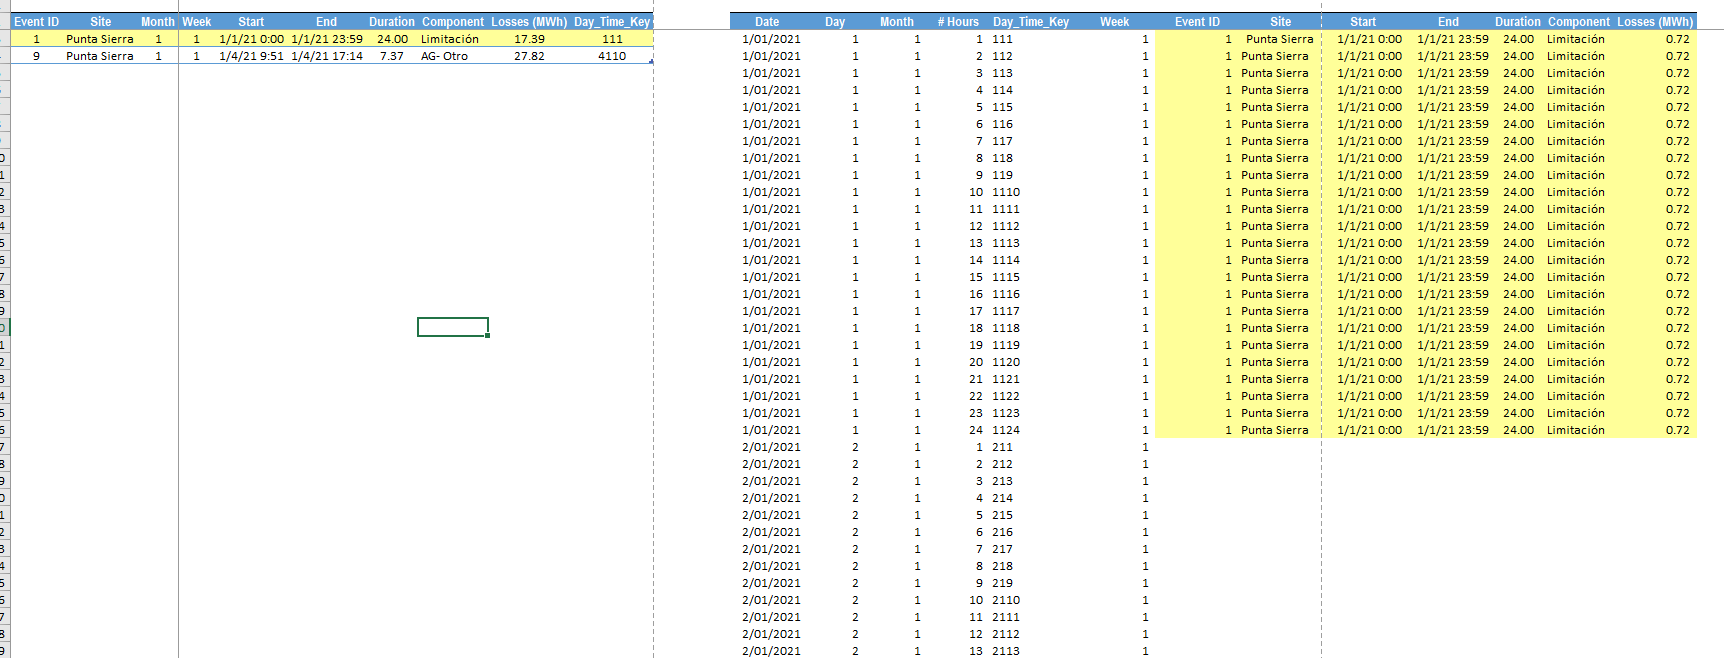Select Day_Time_Key cell 1113
1724x658 pixels.
point(1006,243)
